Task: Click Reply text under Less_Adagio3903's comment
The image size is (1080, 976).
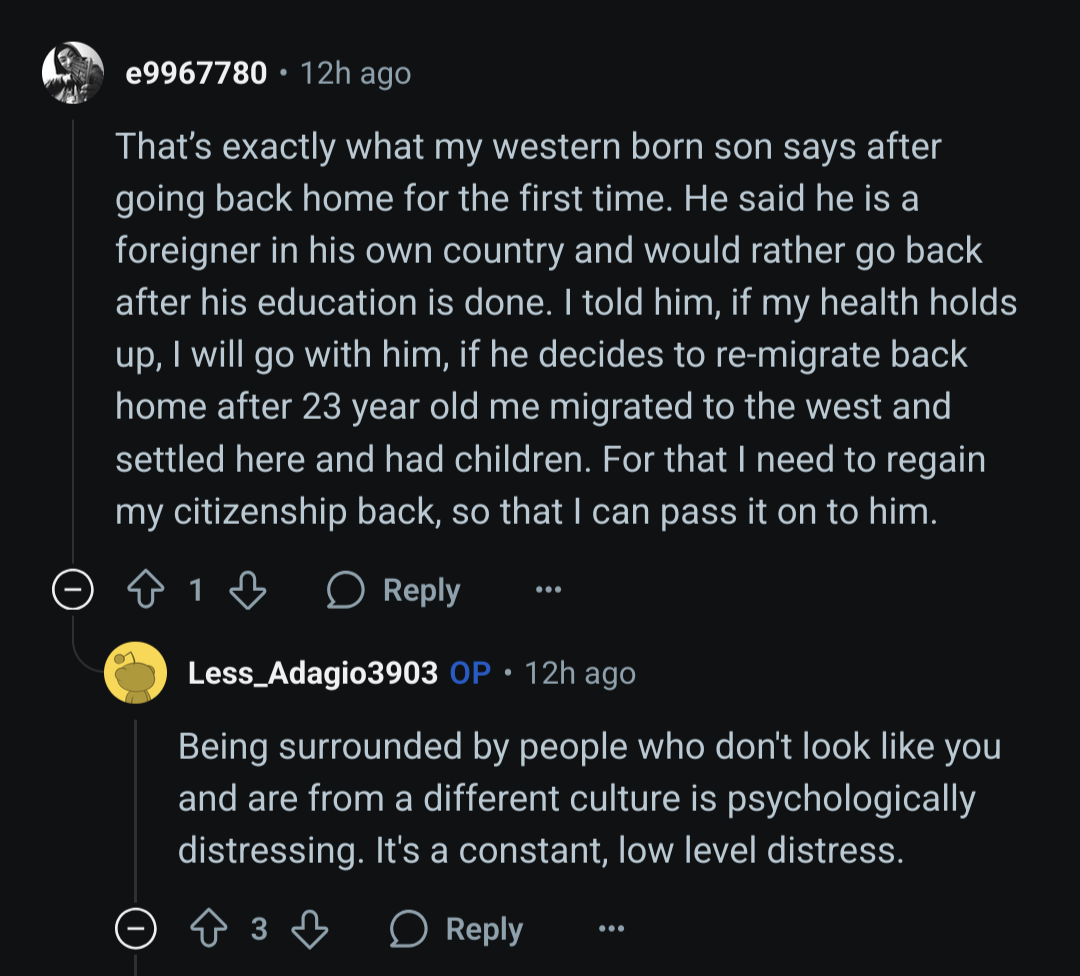Action: point(484,929)
